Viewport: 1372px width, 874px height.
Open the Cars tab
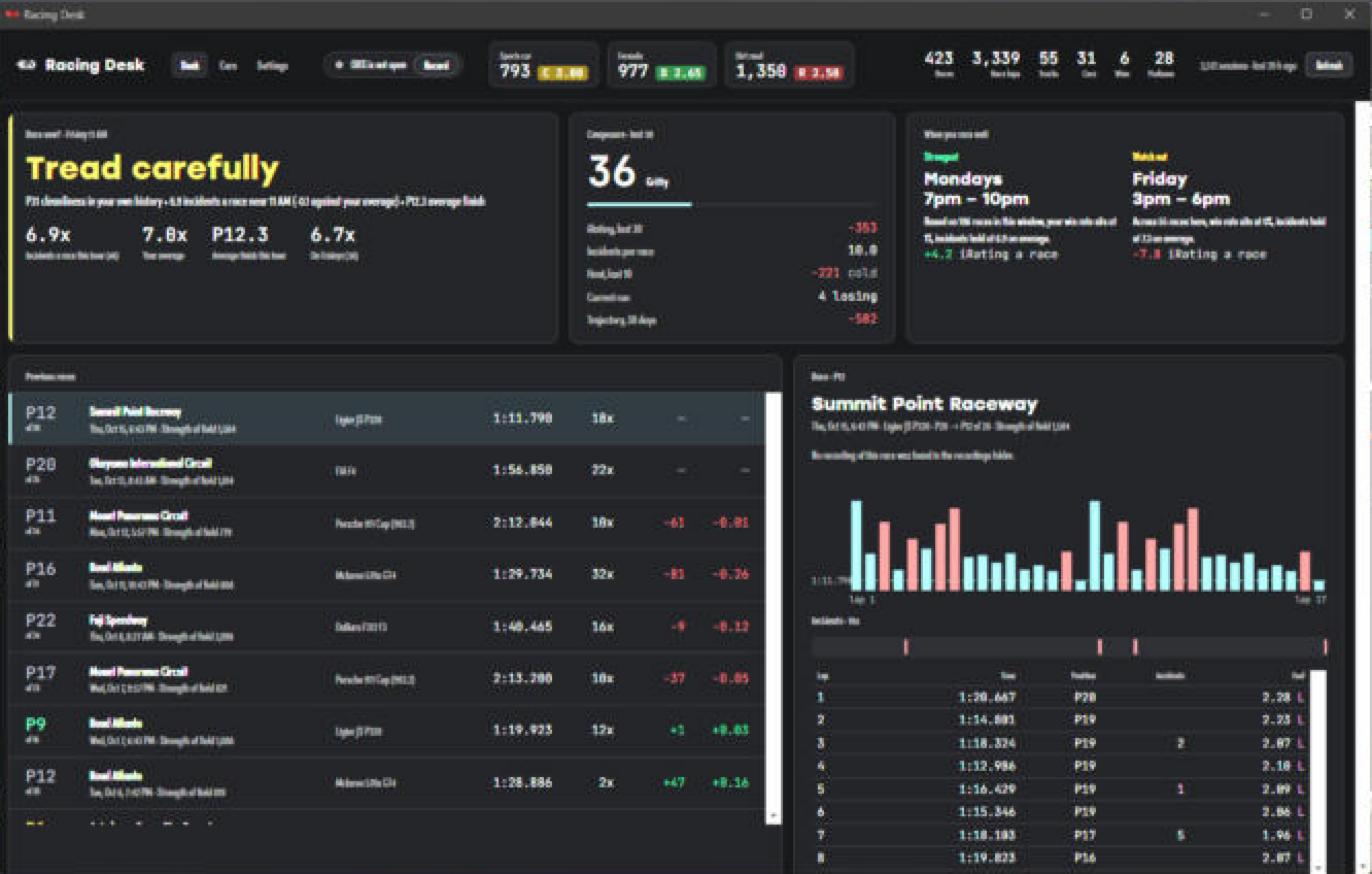[x=229, y=65]
